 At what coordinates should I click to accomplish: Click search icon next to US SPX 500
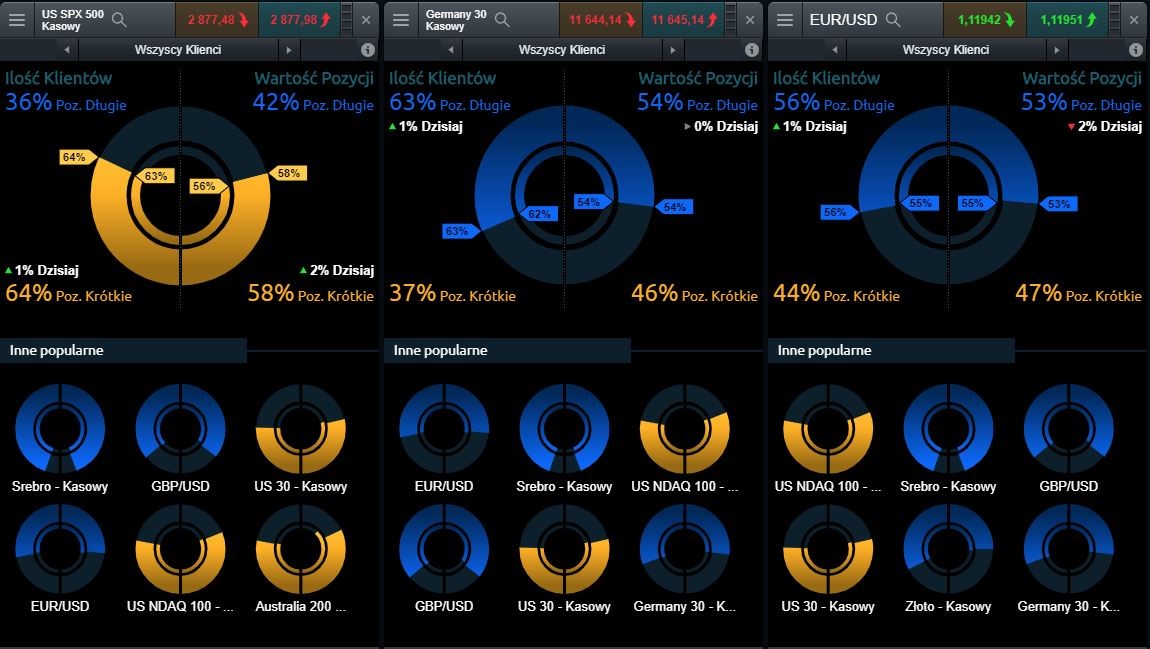pos(119,20)
